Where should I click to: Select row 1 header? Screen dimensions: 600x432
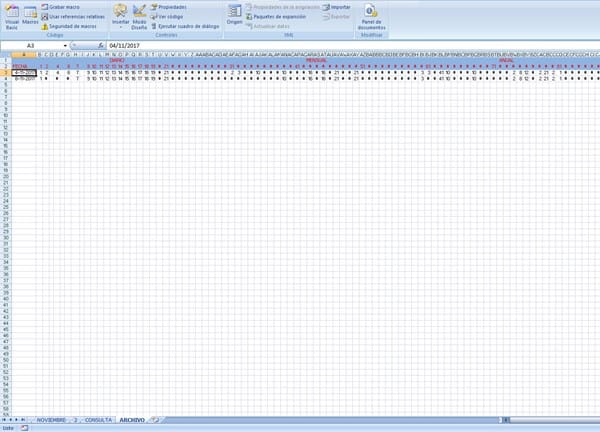click(6, 60)
